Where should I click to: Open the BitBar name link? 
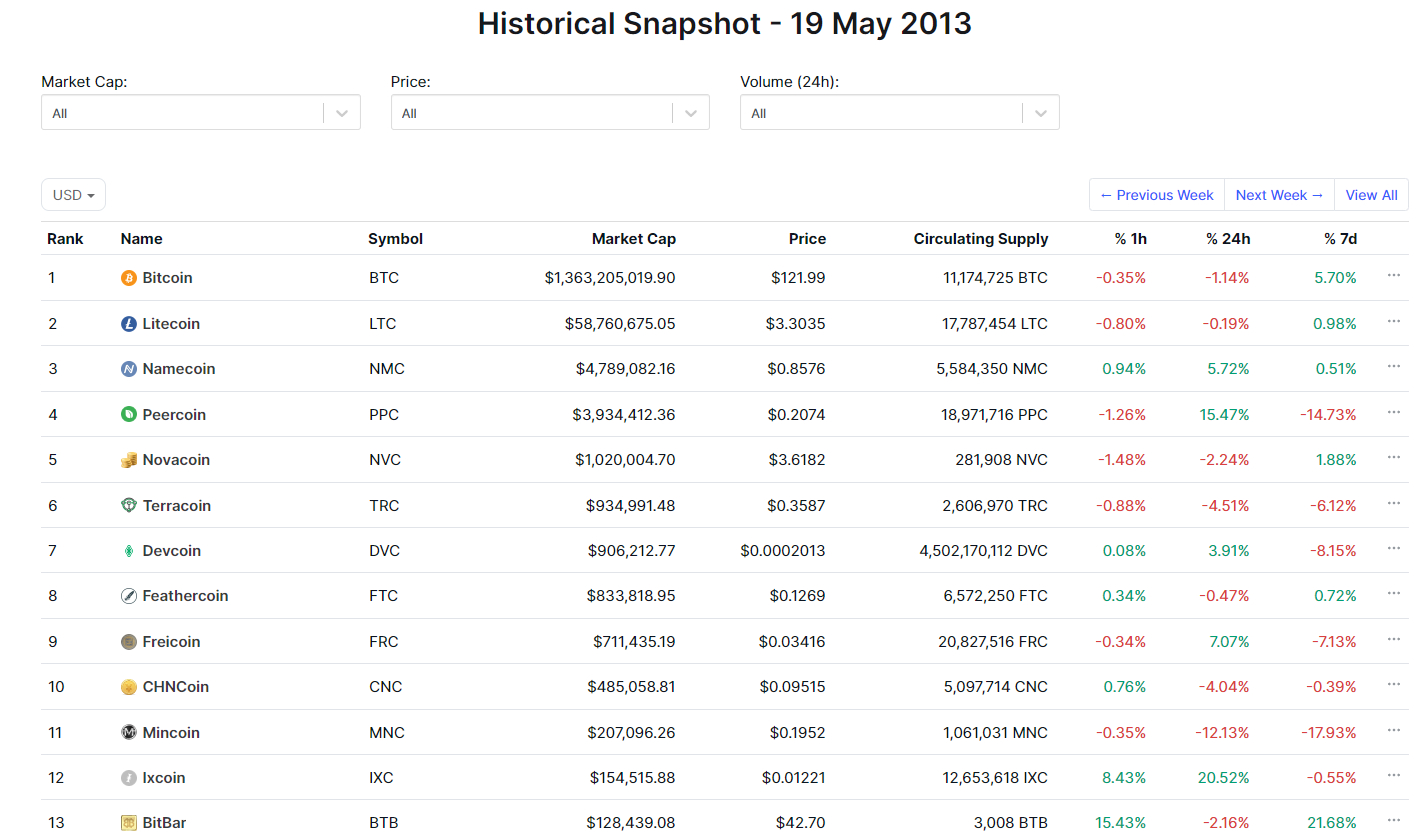tap(164, 823)
